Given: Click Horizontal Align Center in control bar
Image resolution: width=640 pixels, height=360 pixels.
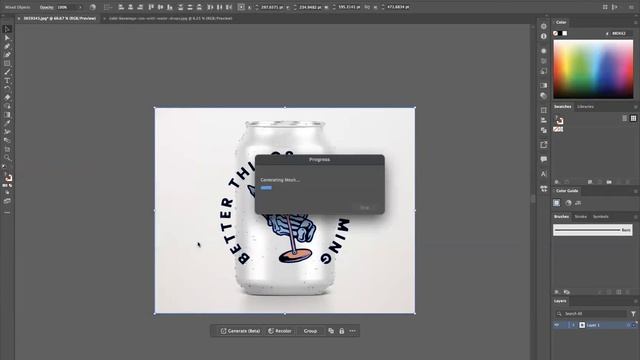Looking at the screenshot, I should pos(131,7).
